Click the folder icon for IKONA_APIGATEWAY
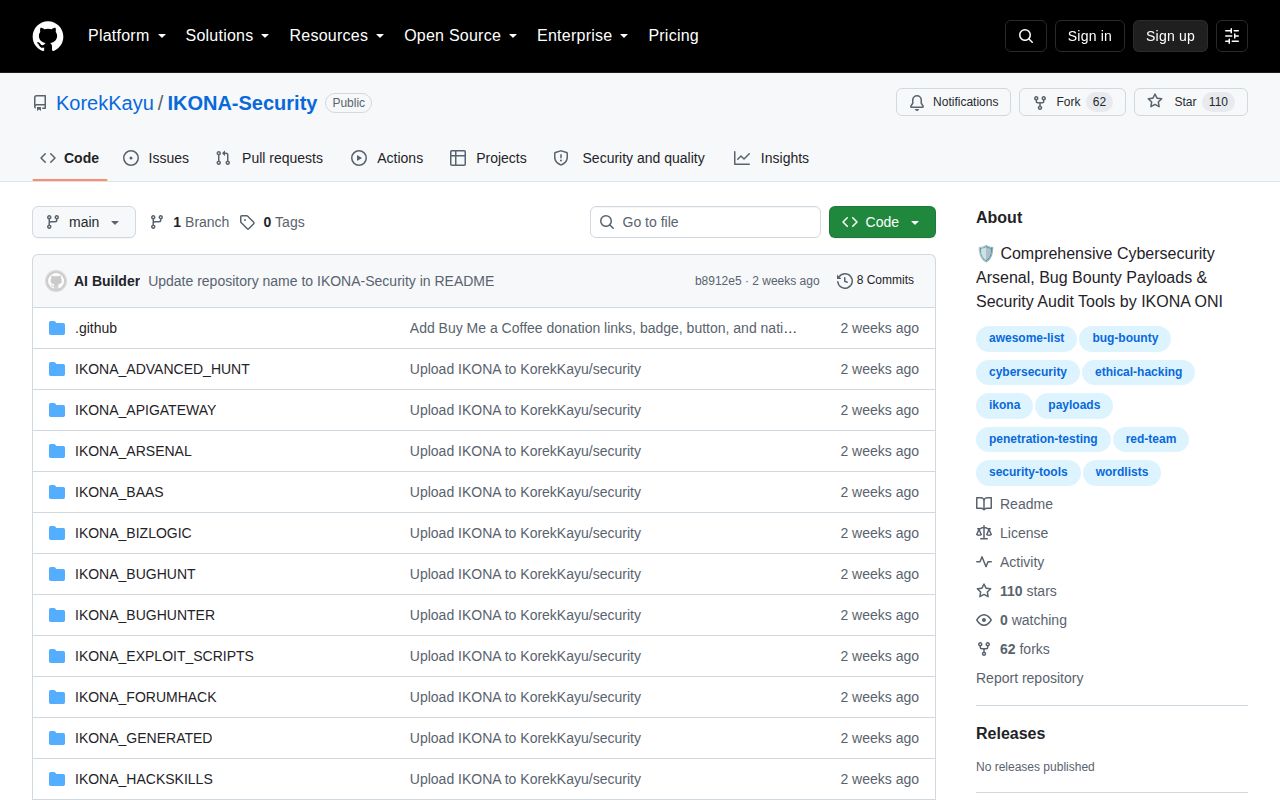This screenshot has width=1280, height=800. pos(57,410)
